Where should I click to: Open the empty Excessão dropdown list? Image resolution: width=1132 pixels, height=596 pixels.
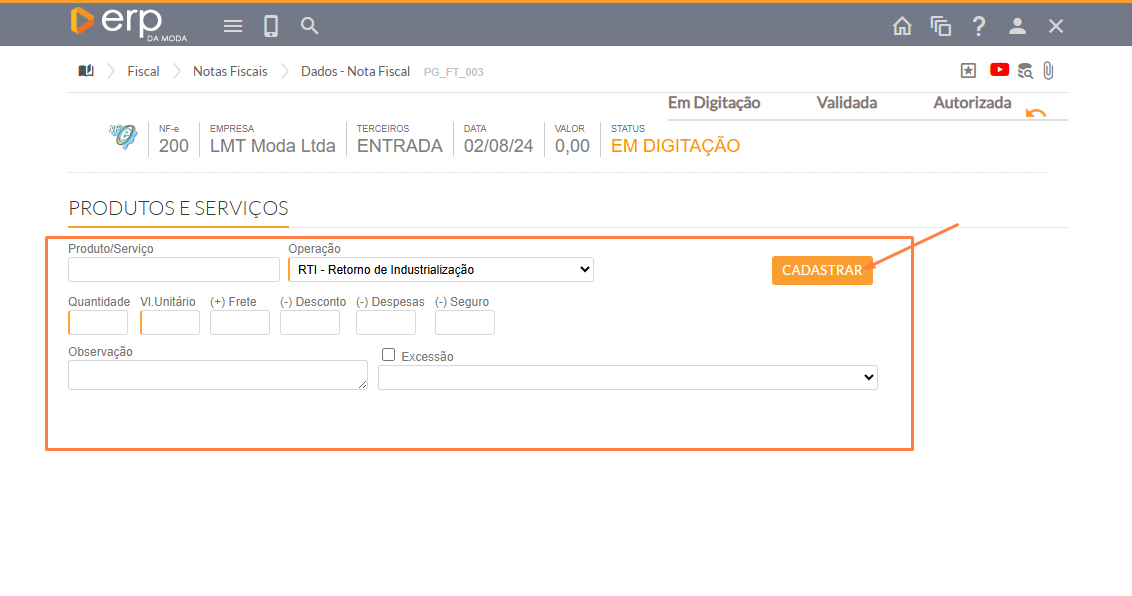click(x=627, y=378)
